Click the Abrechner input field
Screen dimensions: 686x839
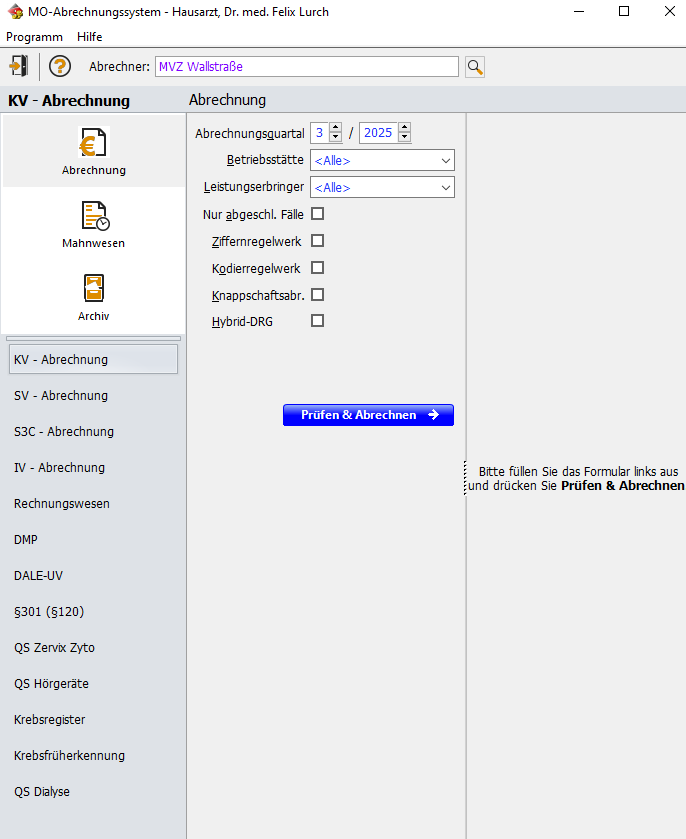306,67
